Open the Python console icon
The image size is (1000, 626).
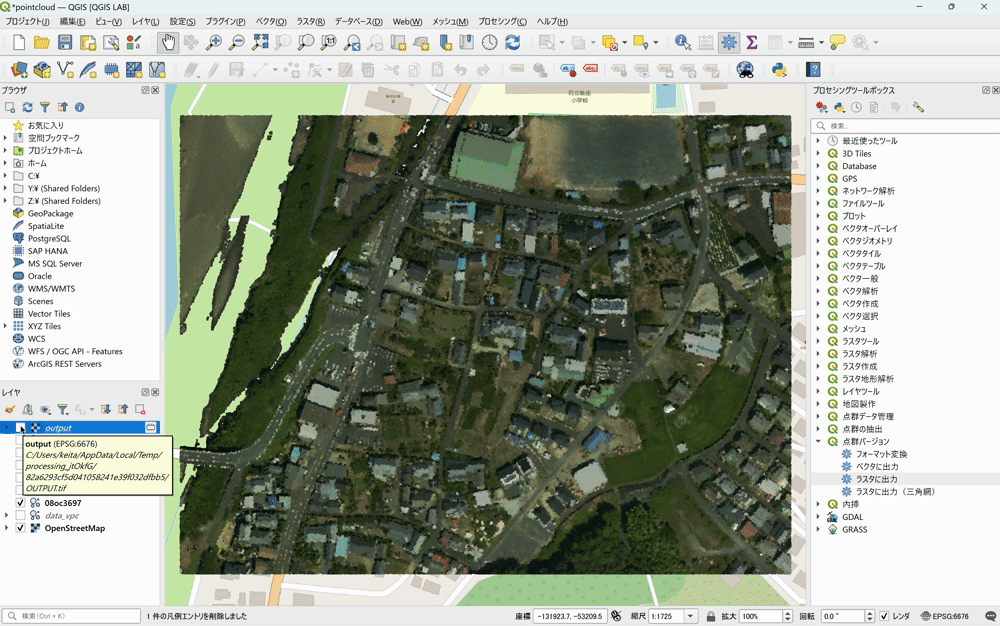pyautogui.click(x=779, y=69)
